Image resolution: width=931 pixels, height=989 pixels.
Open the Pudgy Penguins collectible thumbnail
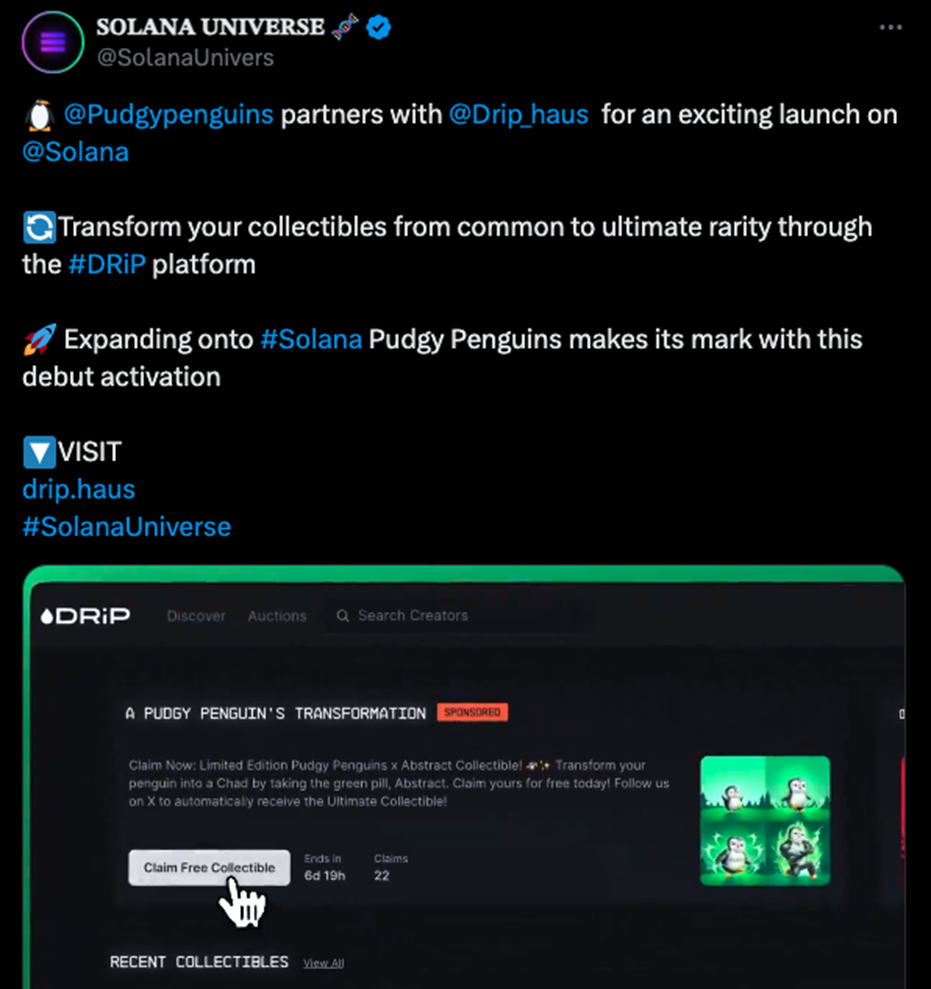[765, 821]
